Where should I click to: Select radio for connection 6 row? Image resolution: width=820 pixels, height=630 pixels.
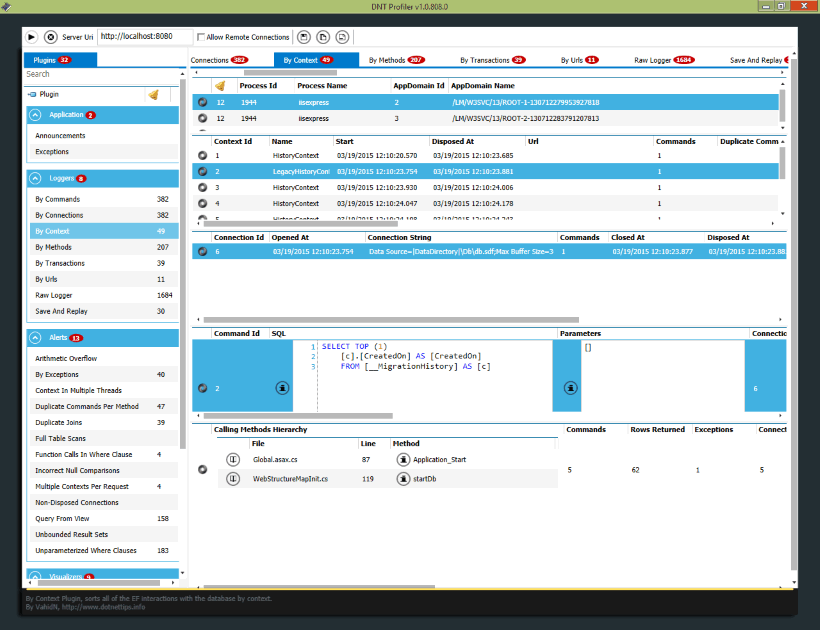coord(202,252)
